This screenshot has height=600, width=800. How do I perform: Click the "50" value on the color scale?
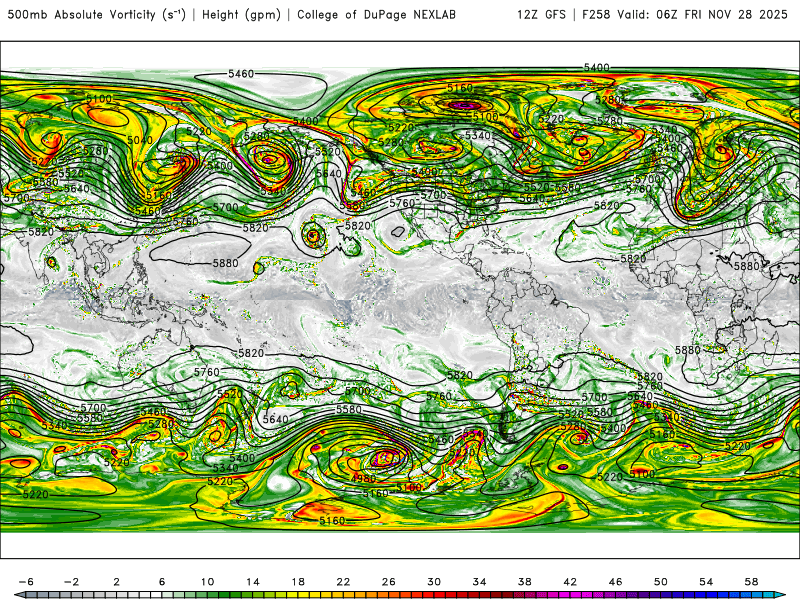click(x=661, y=582)
